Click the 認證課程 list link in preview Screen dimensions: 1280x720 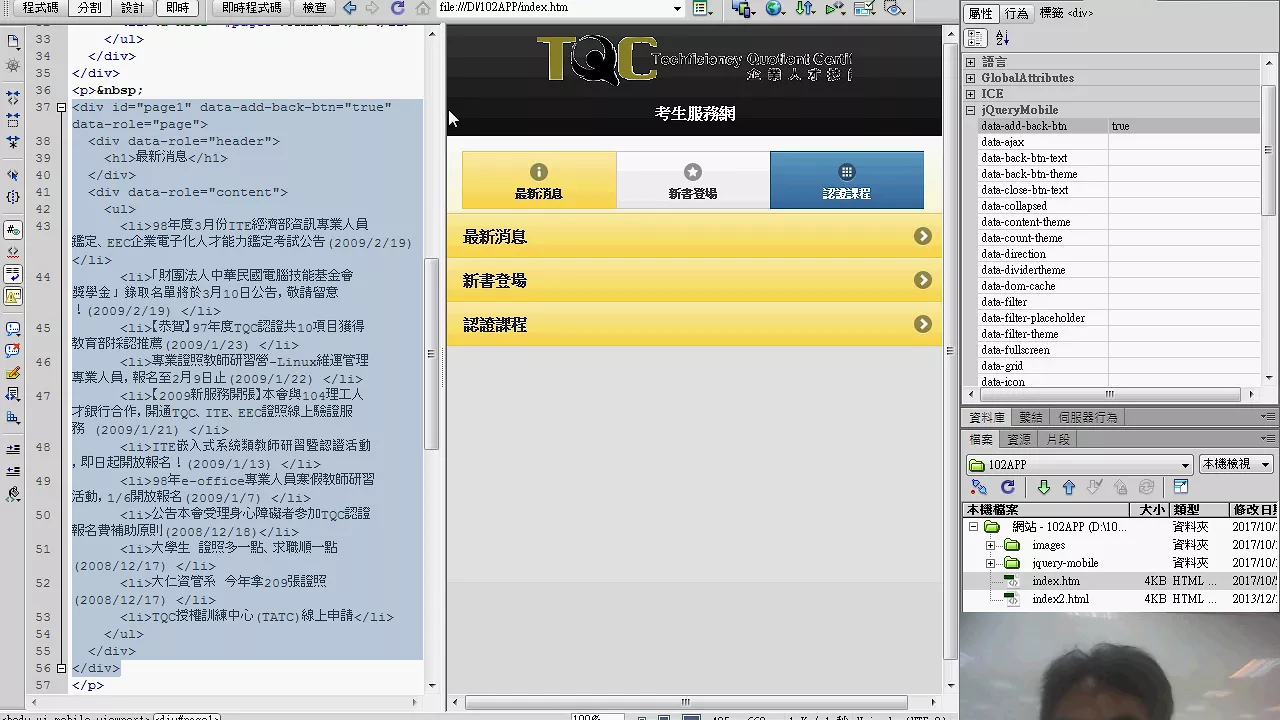[694, 325]
